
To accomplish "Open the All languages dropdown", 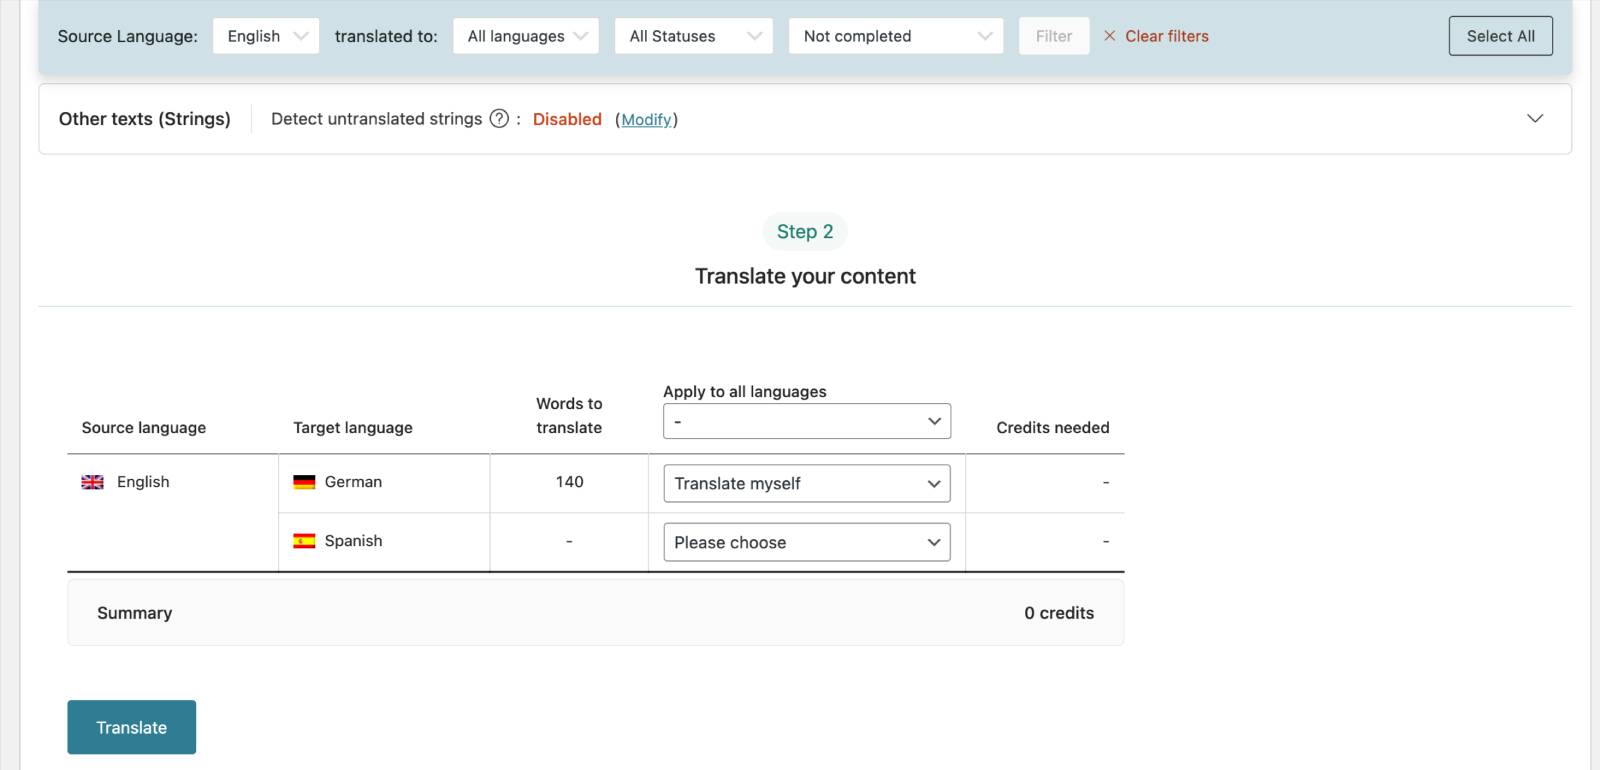I will coord(526,36).
